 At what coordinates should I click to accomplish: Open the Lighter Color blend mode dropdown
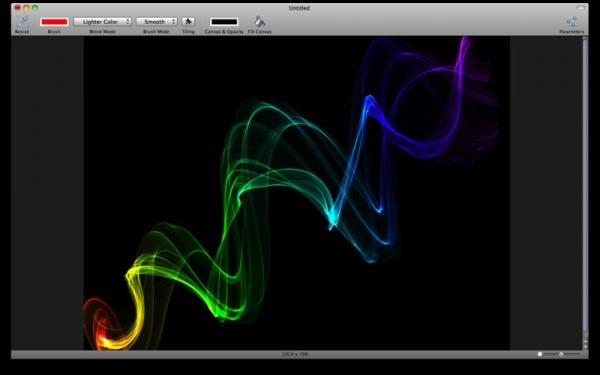(103, 22)
